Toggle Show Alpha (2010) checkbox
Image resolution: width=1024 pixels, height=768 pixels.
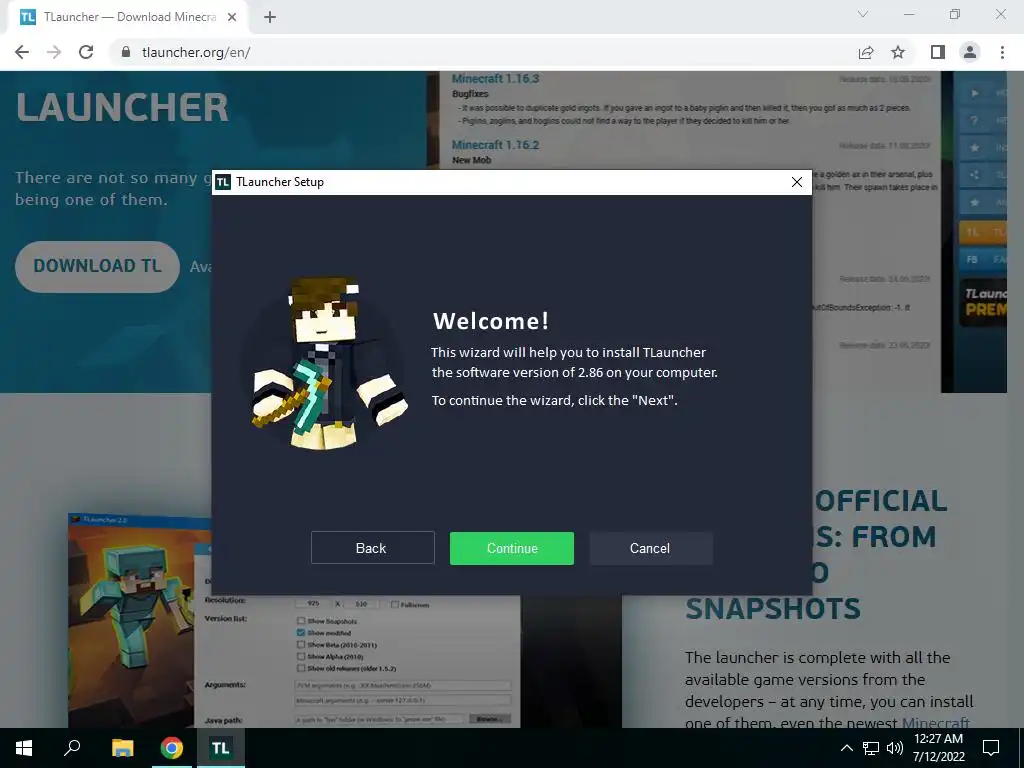pos(301,656)
